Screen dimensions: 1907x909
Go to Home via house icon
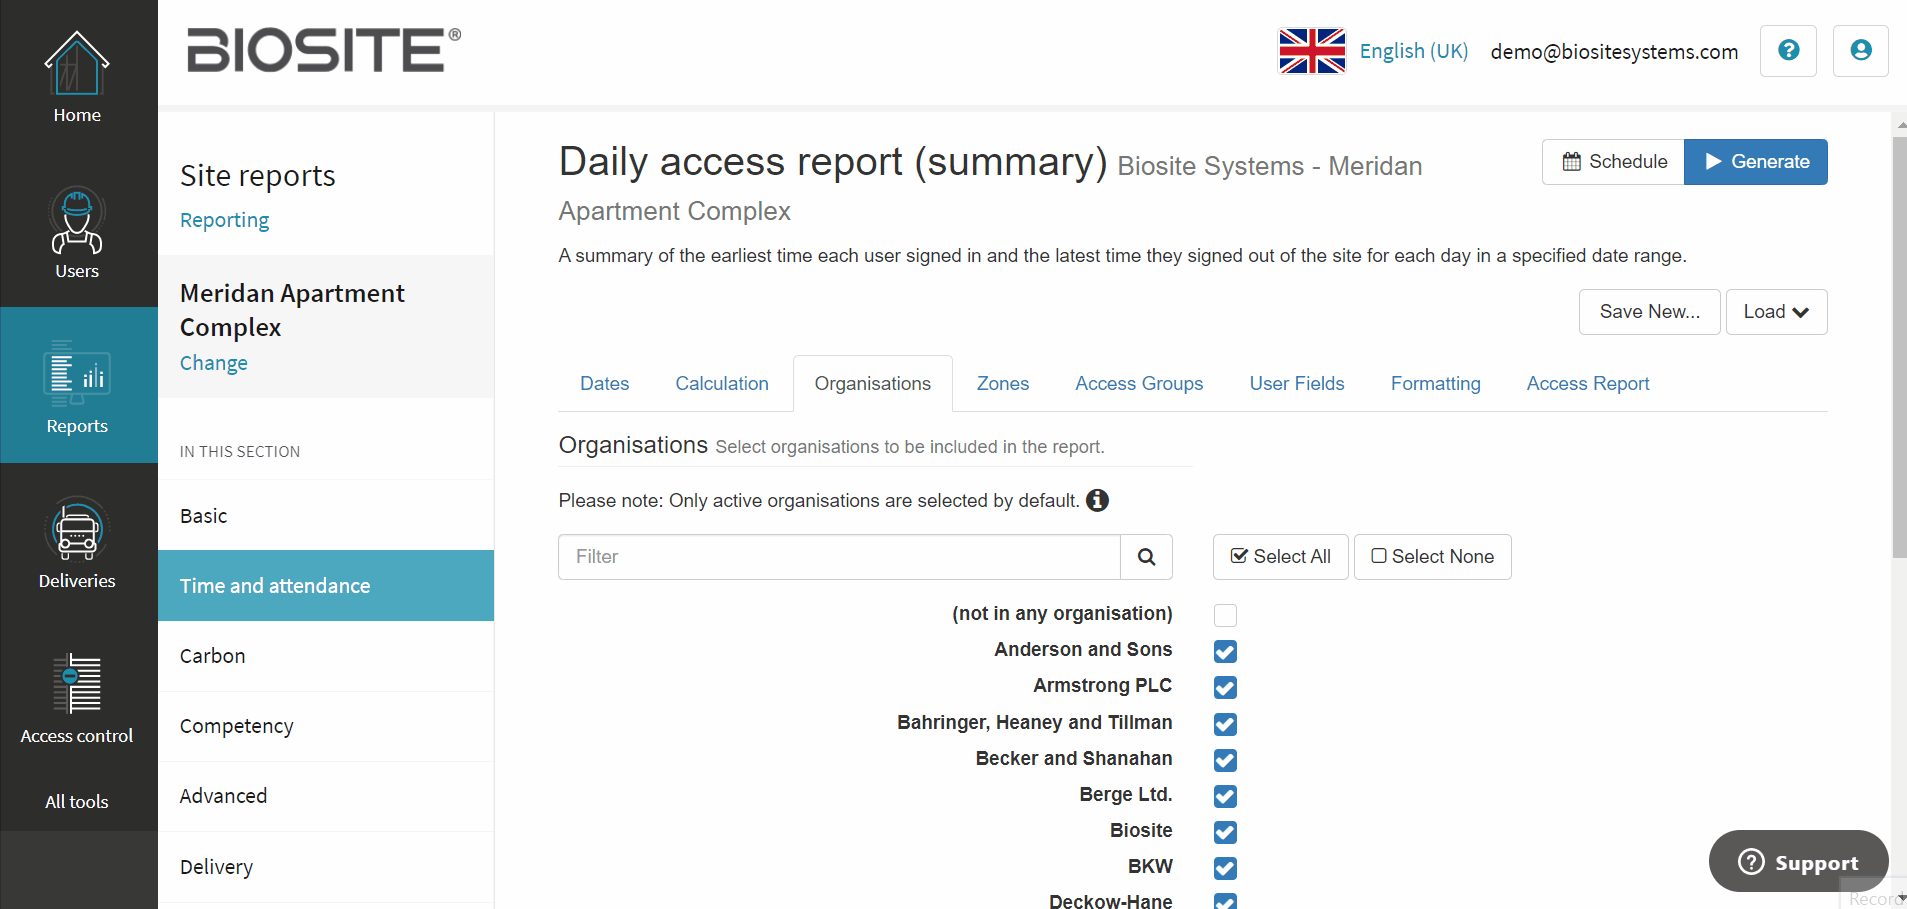point(77,63)
